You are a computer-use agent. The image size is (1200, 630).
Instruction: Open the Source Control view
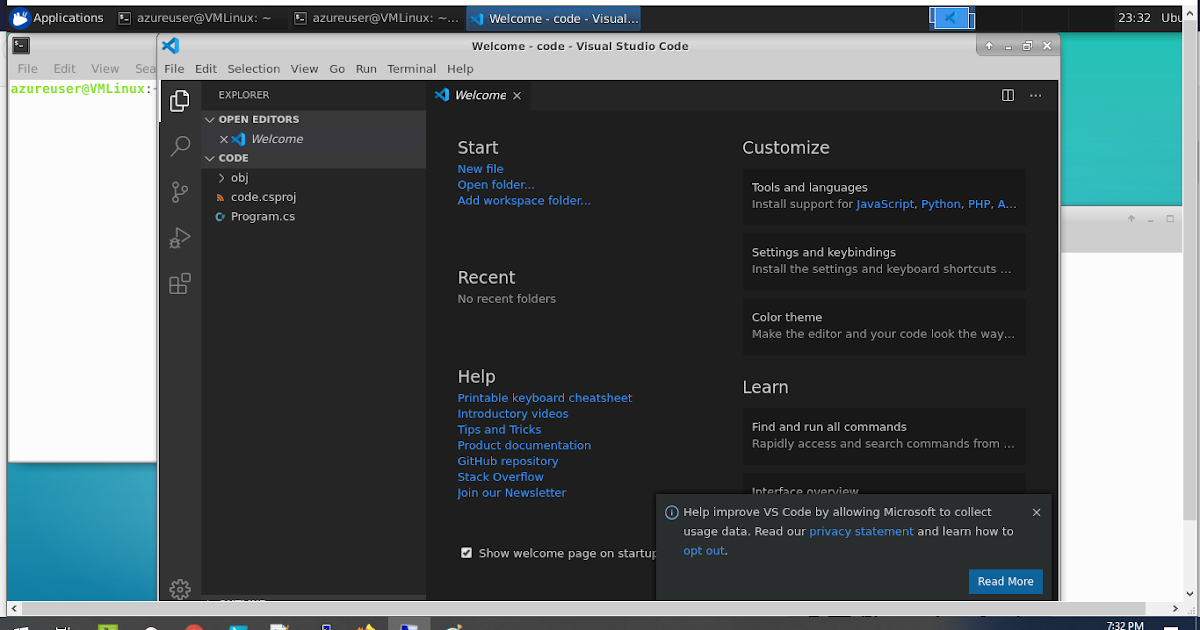pos(180,192)
